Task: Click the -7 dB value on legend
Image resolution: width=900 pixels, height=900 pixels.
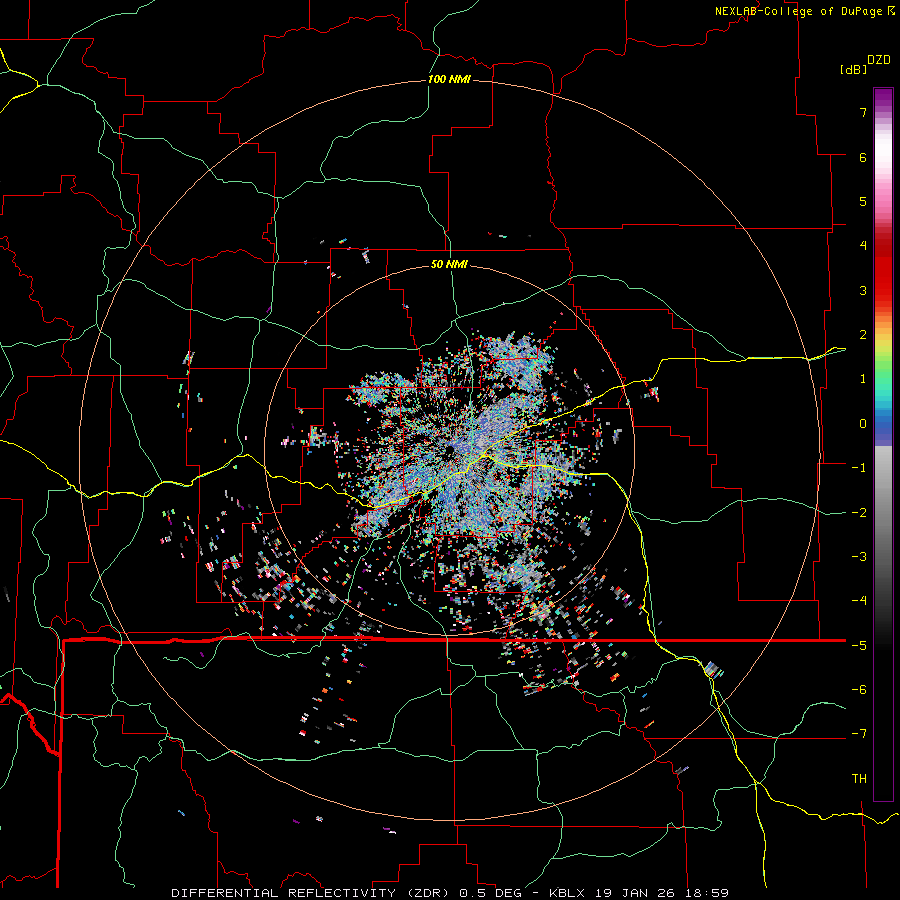Action: (859, 734)
